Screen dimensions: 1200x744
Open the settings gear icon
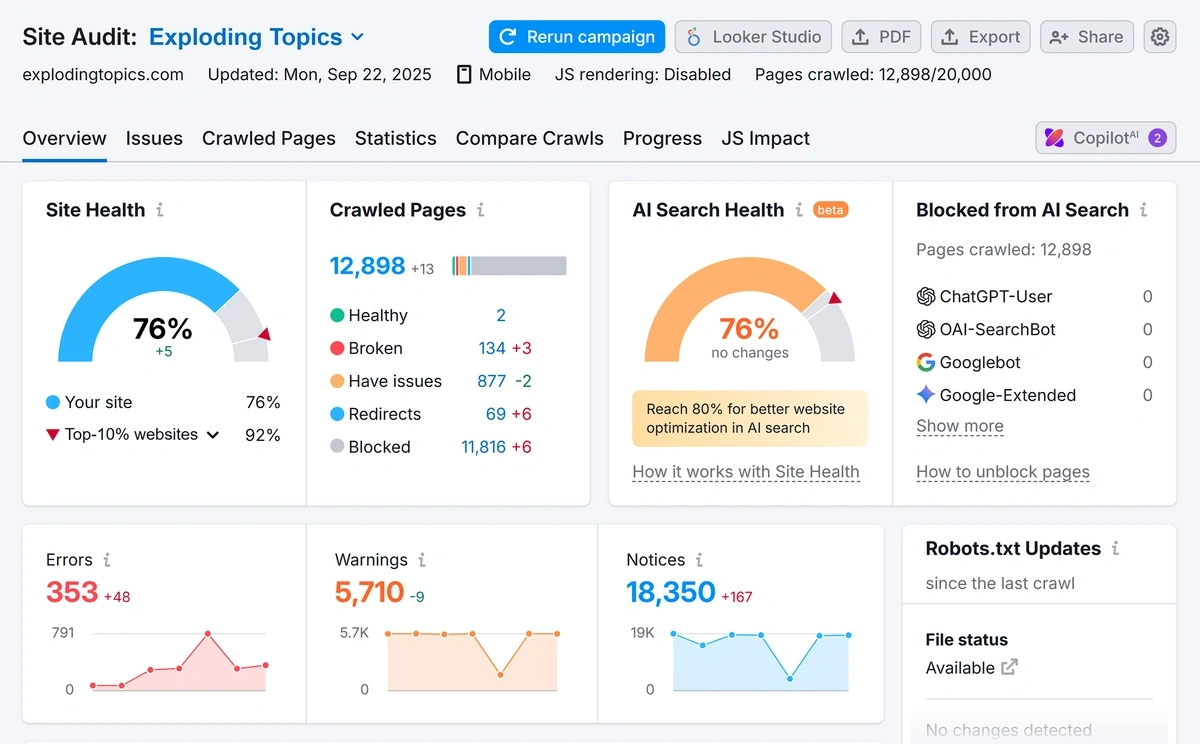tap(1159, 37)
